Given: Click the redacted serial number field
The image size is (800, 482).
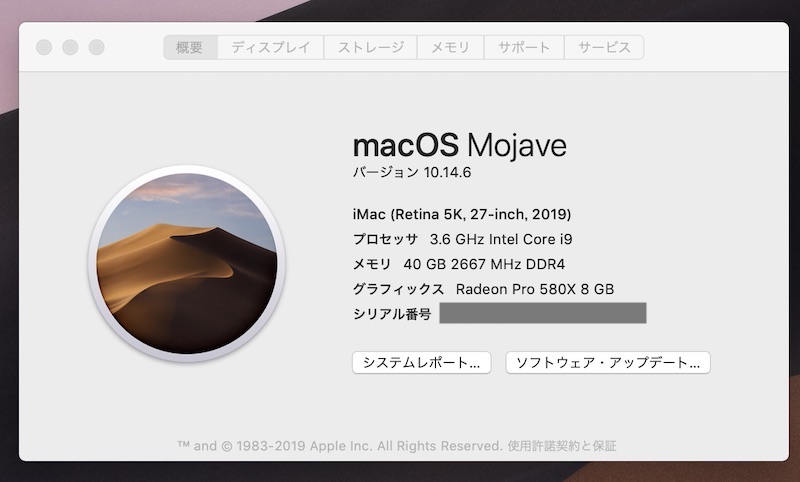Looking at the screenshot, I should pos(543,313).
